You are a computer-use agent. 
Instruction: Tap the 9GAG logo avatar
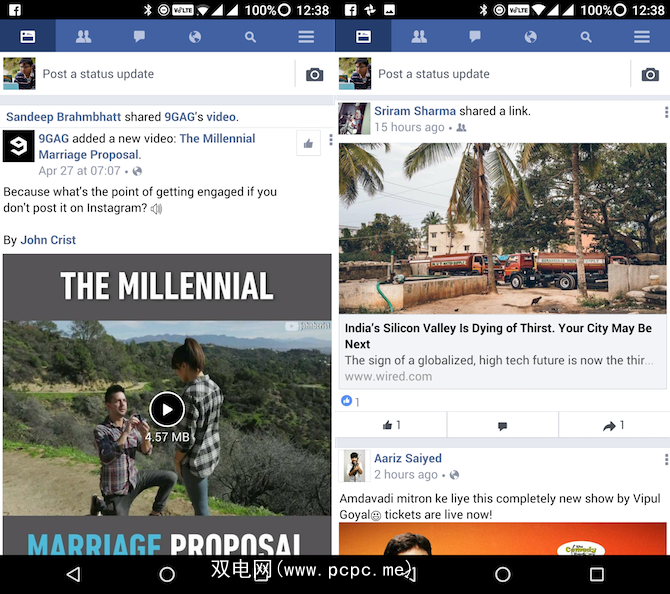(x=18, y=146)
